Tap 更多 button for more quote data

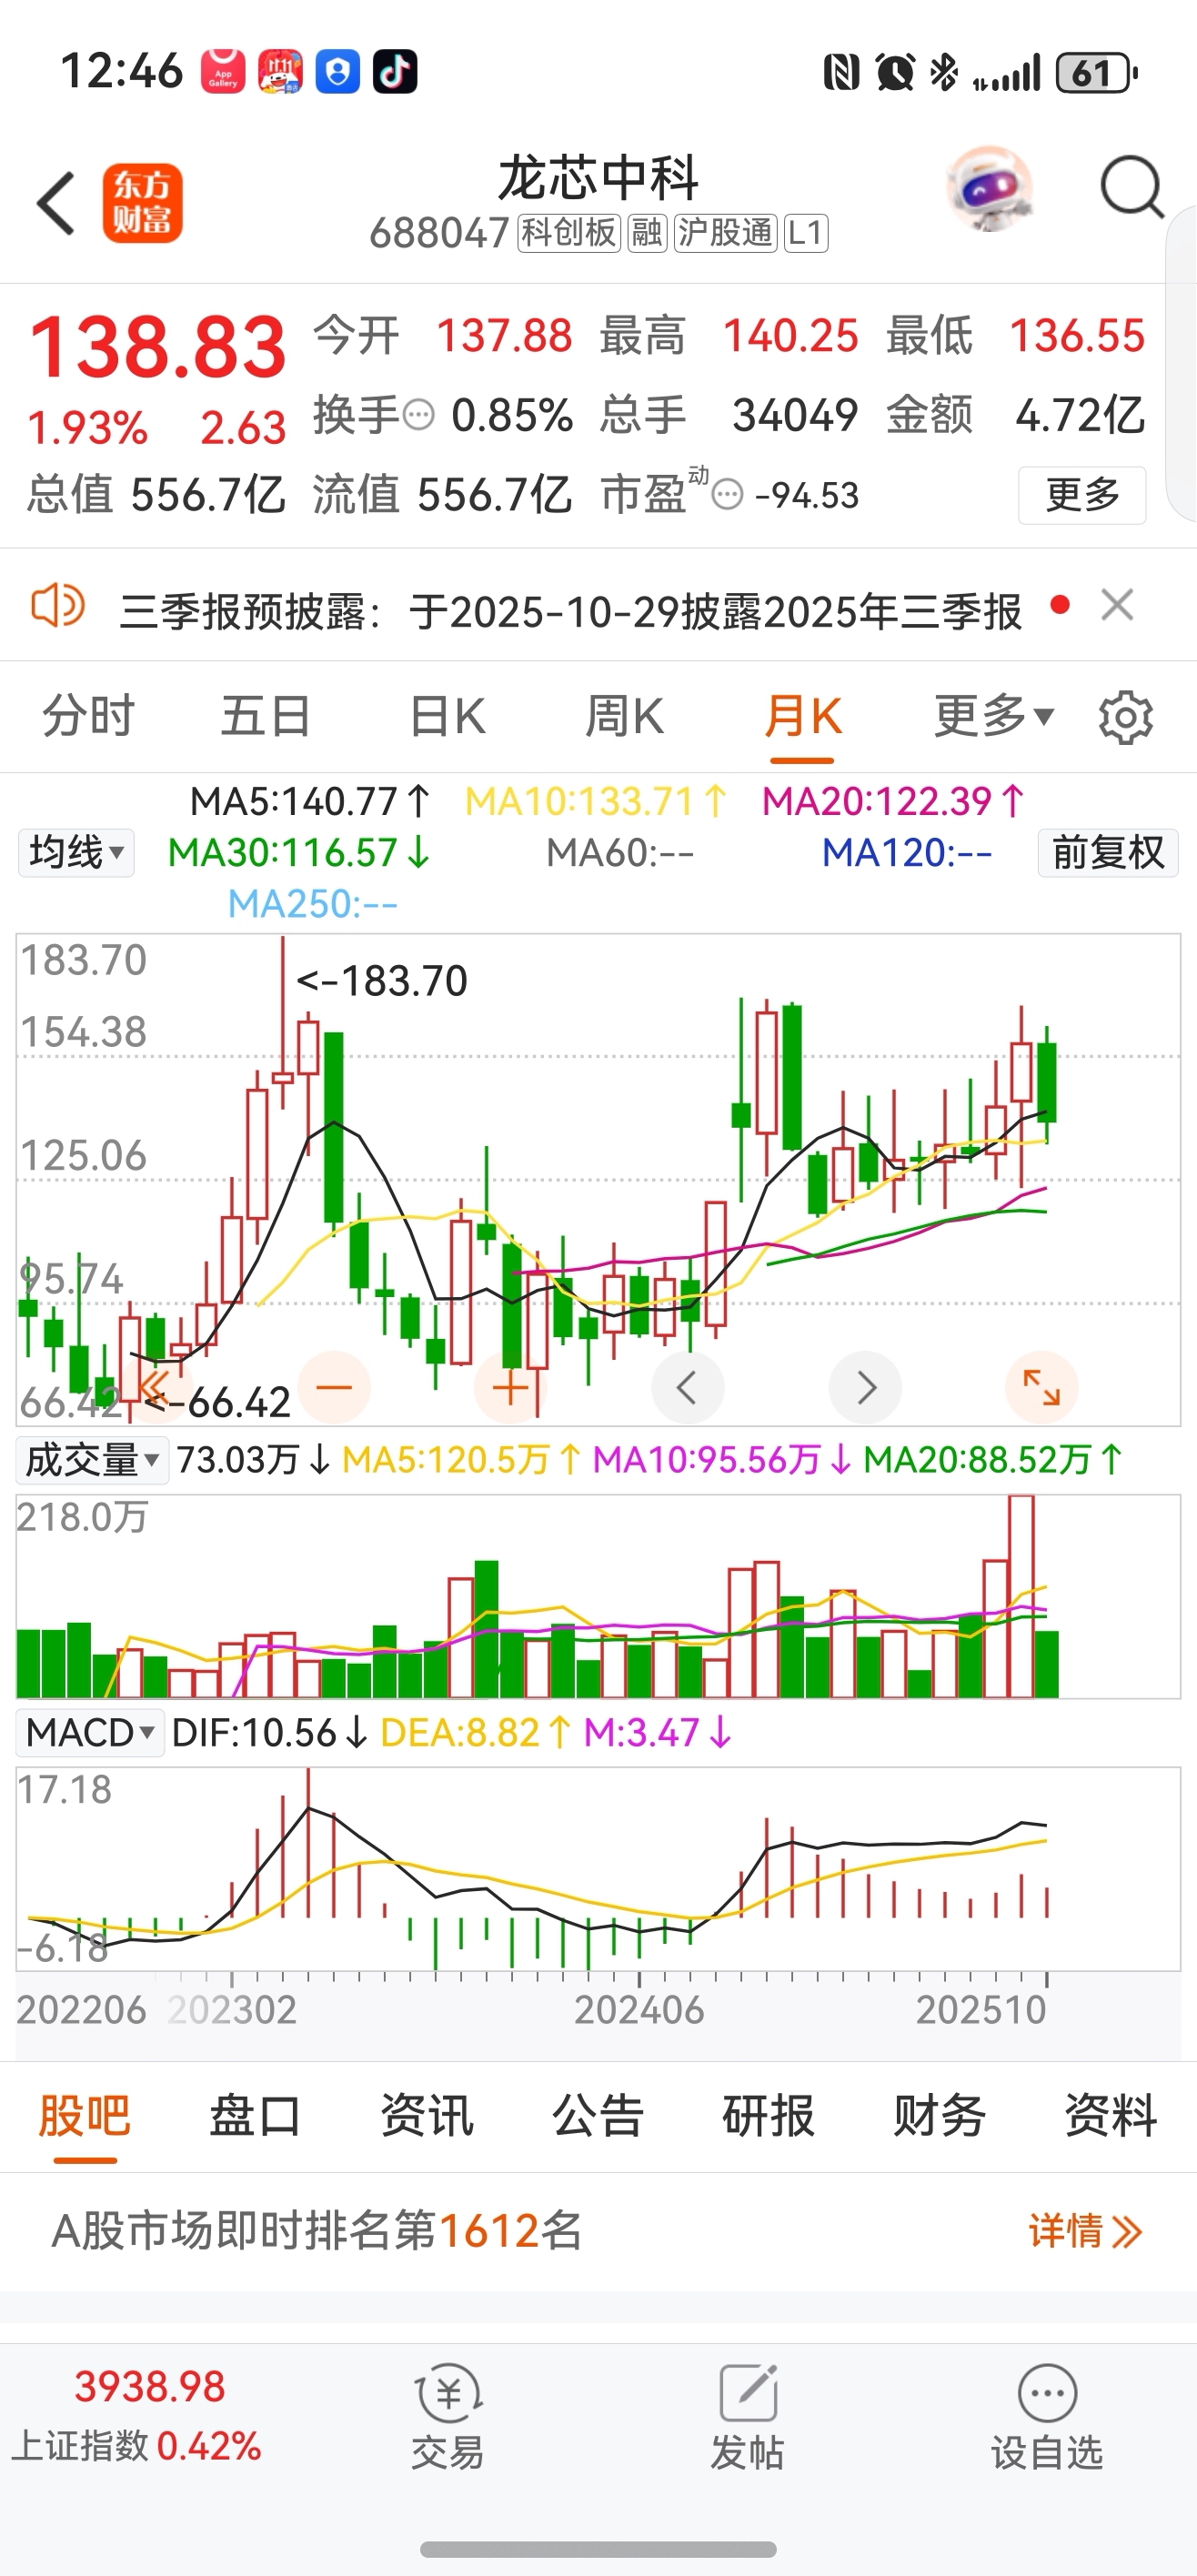click(x=1082, y=495)
